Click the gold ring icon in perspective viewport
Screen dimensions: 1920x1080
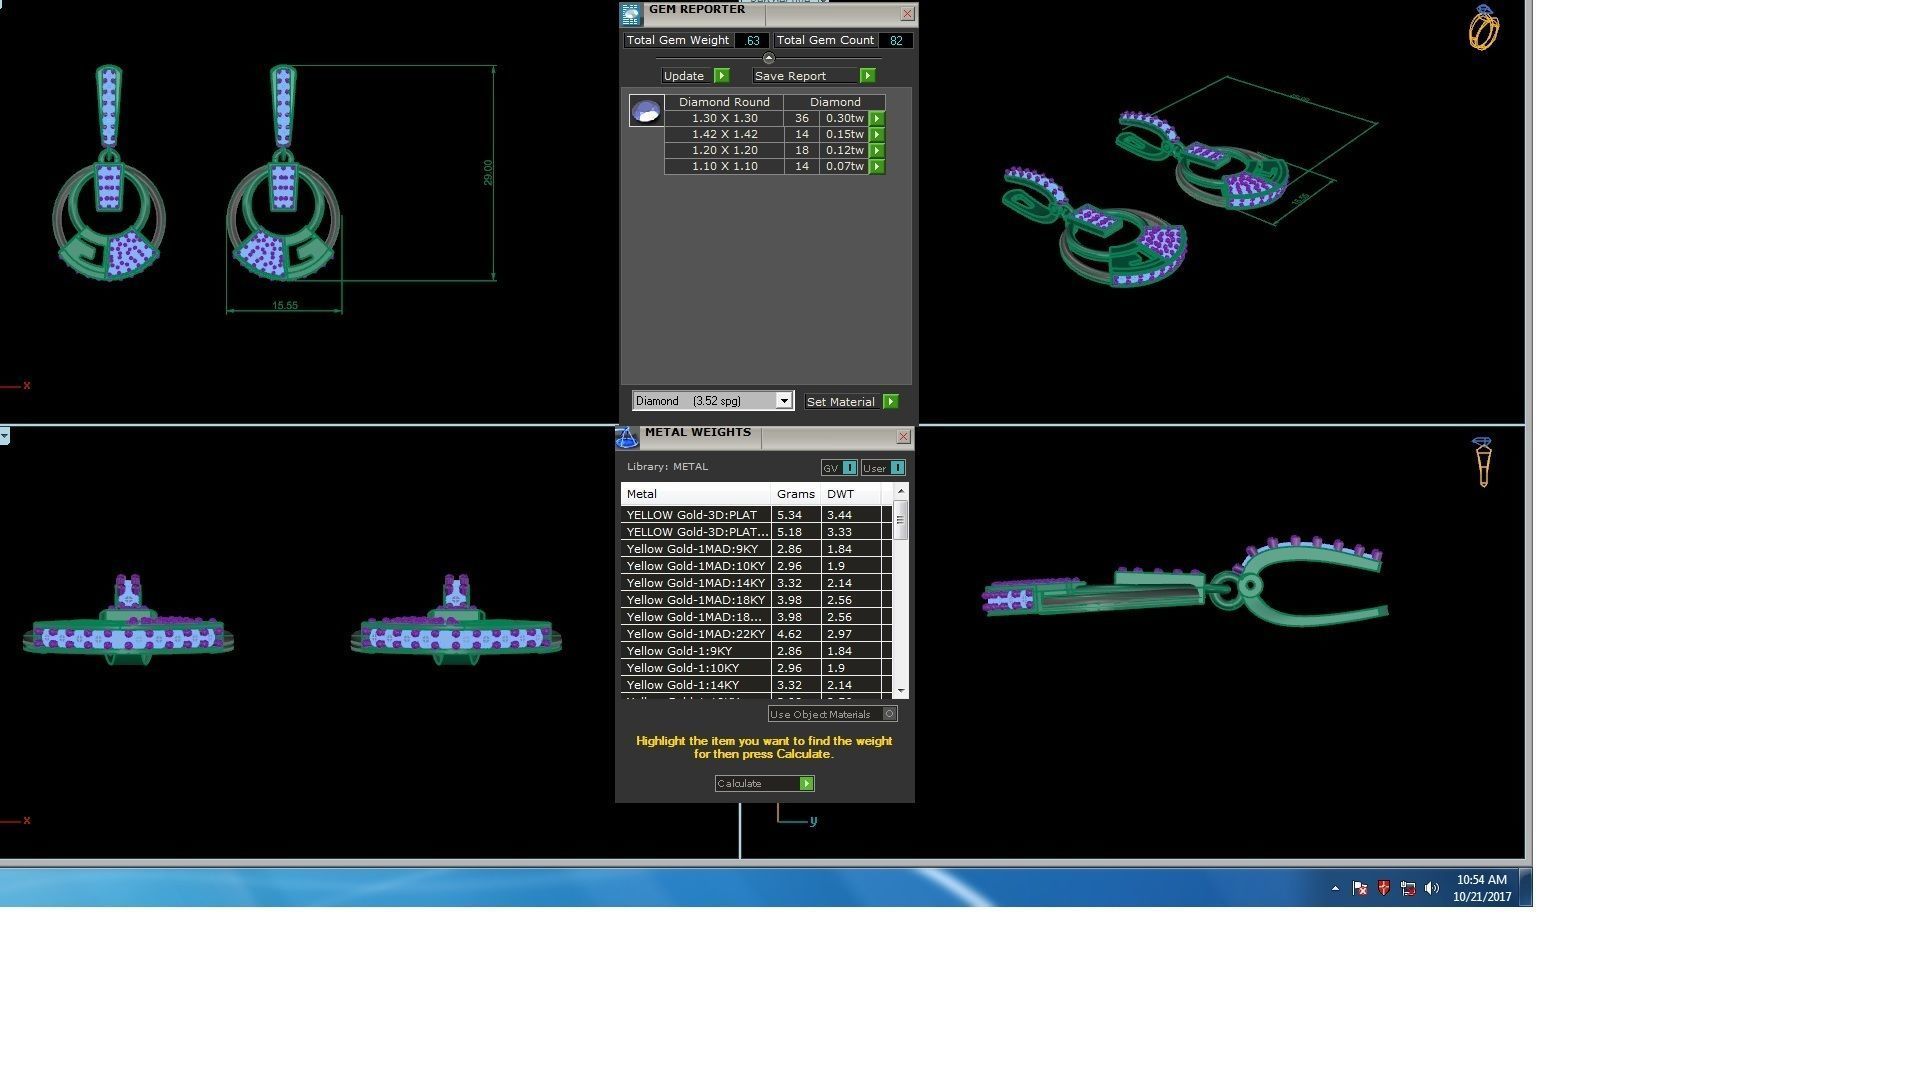pos(1483,28)
